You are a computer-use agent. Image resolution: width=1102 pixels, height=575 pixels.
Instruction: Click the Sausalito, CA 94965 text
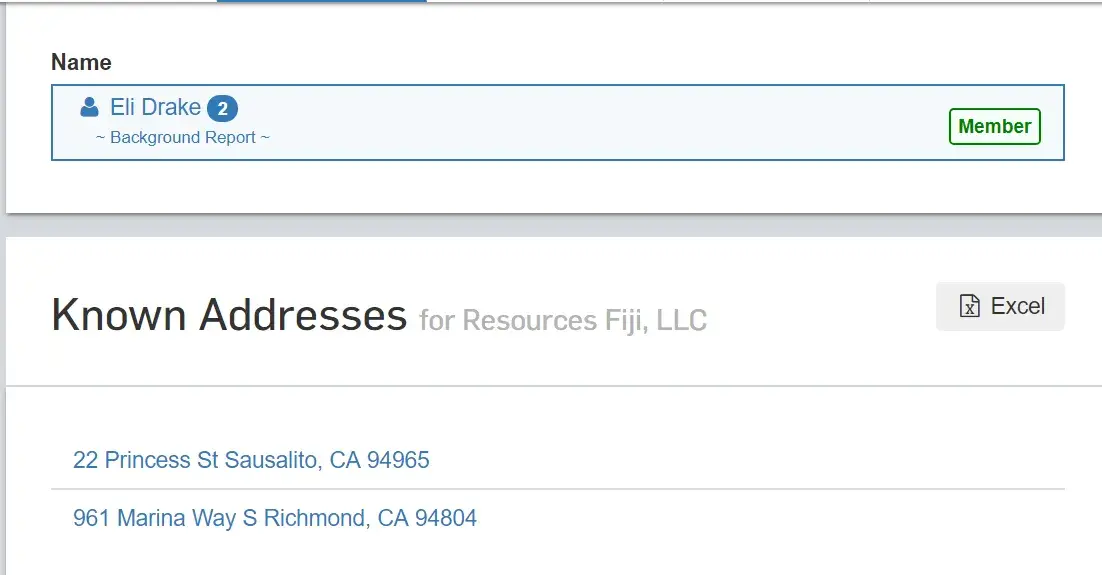tap(327, 460)
